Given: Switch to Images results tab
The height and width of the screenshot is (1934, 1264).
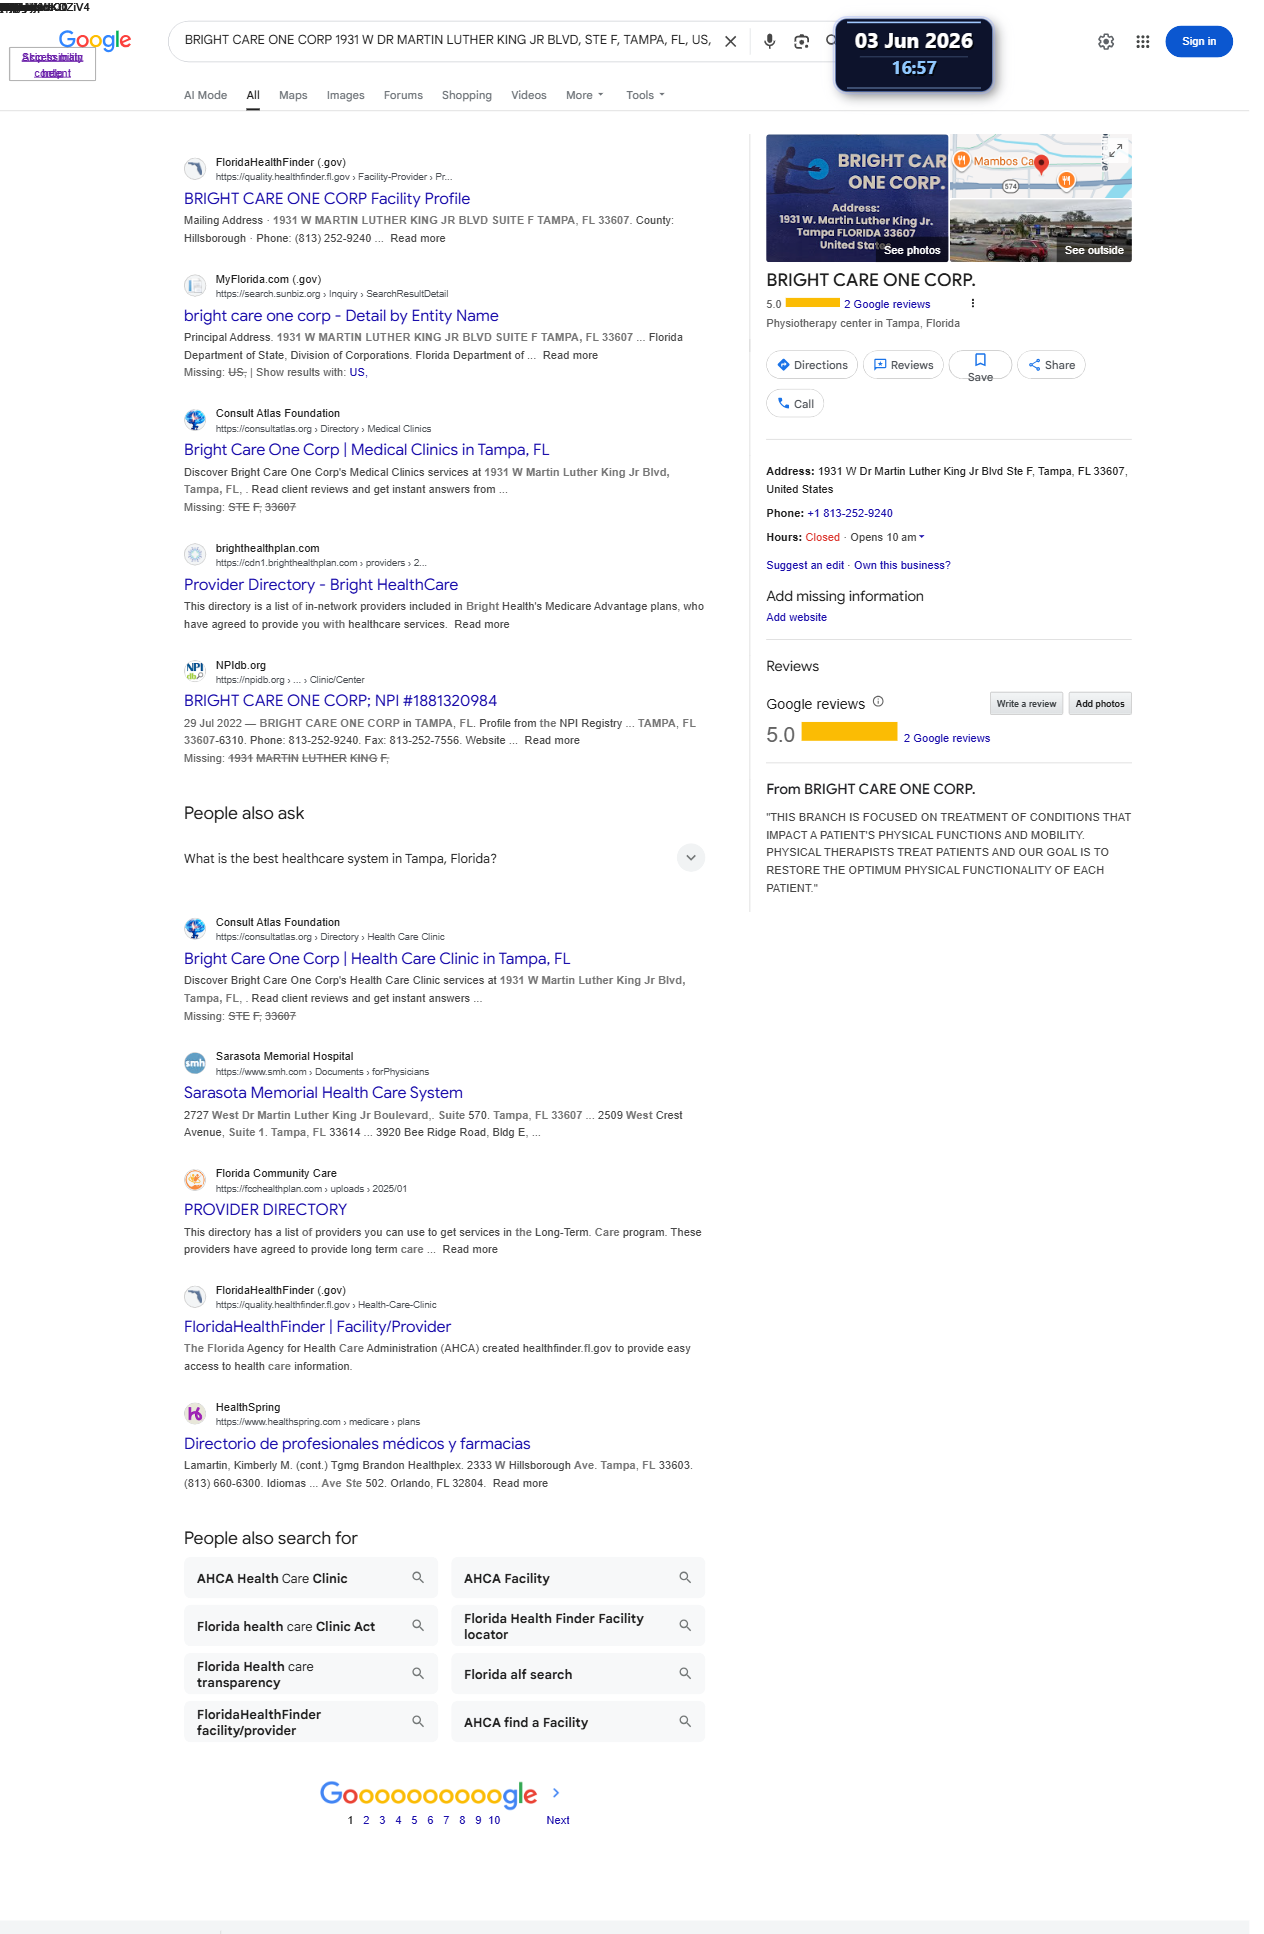Looking at the screenshot, I should pos(345,95).
